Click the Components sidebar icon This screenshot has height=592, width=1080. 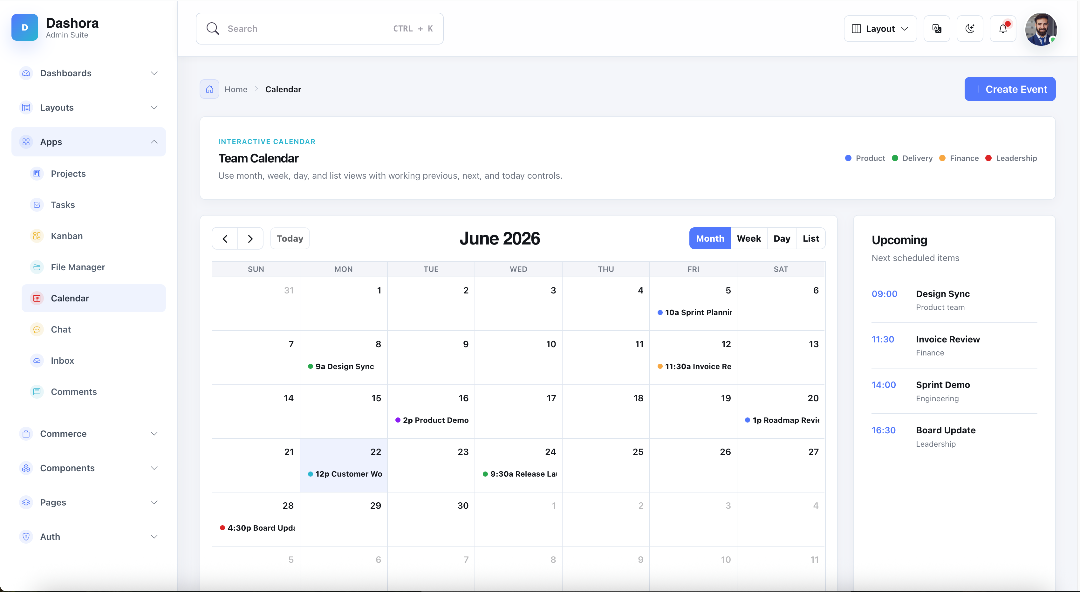click(x=26, y=468)
